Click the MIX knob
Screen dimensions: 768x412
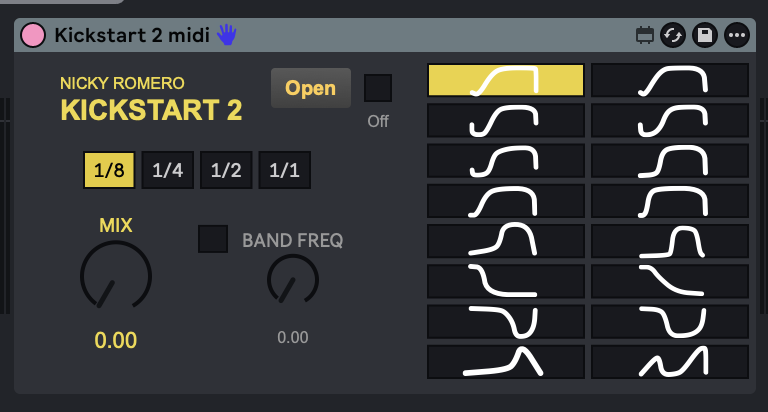click(x=116, y=276)
